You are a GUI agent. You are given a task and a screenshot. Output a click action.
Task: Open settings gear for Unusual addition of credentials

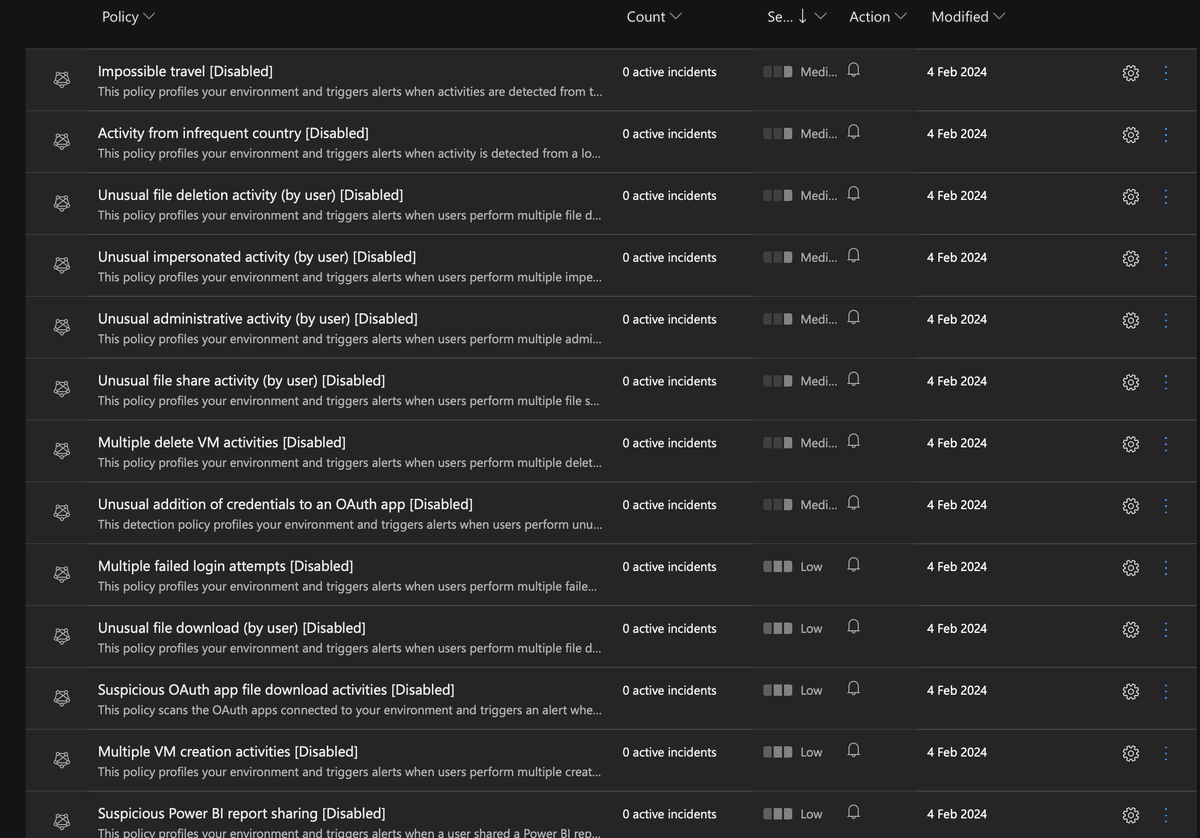[x=1131, y=506]
